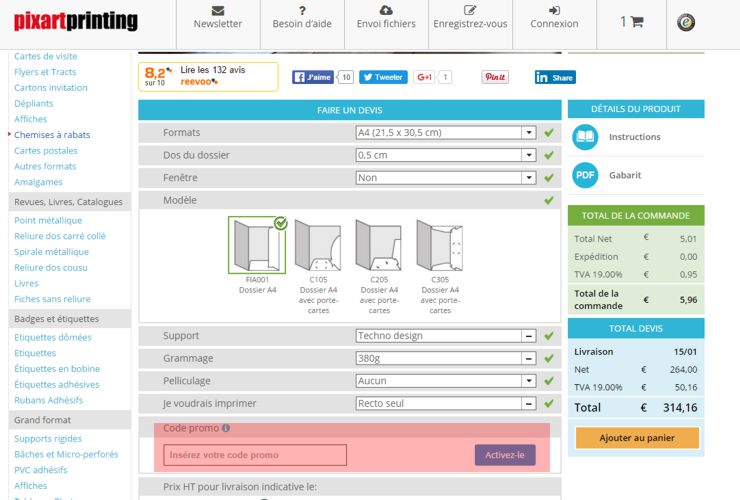
Task: Click the Facebook J'aime button
Action: pyautogui.click(x=312, y=77)
